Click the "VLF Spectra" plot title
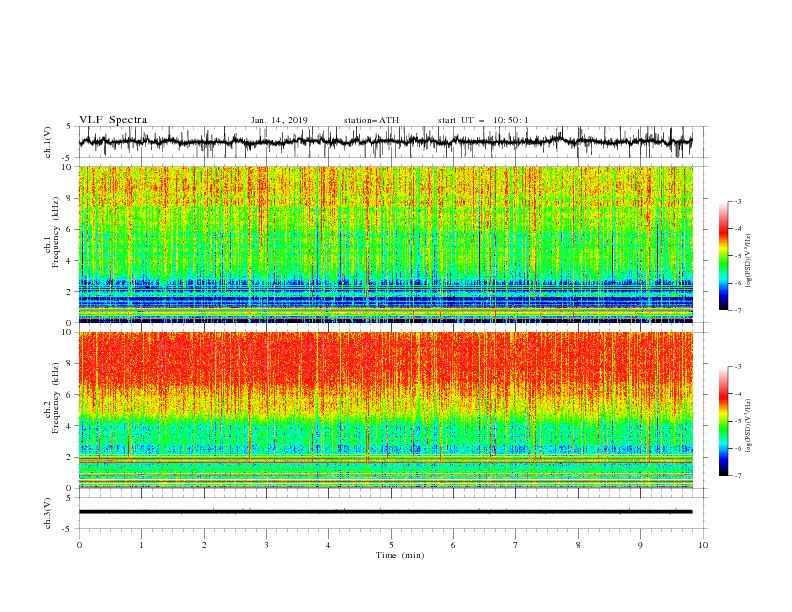 tap(113, 120)
